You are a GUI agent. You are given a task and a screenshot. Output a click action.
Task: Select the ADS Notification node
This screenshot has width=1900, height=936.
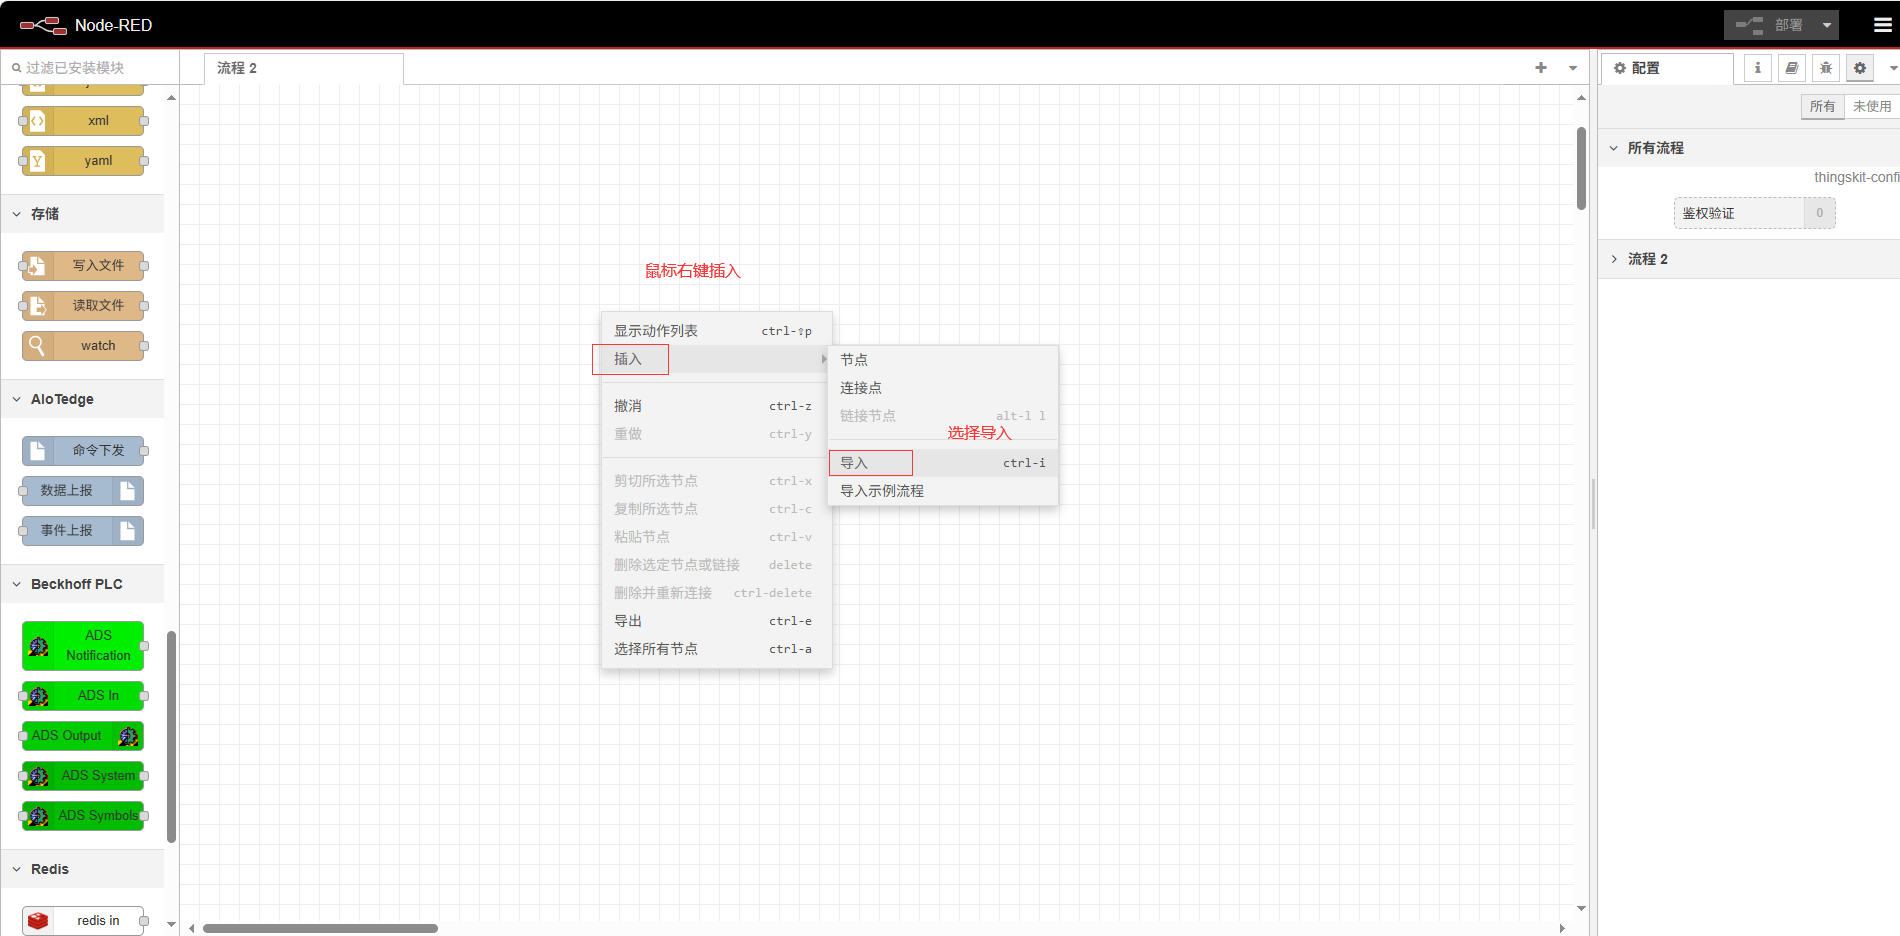(83, 646)
